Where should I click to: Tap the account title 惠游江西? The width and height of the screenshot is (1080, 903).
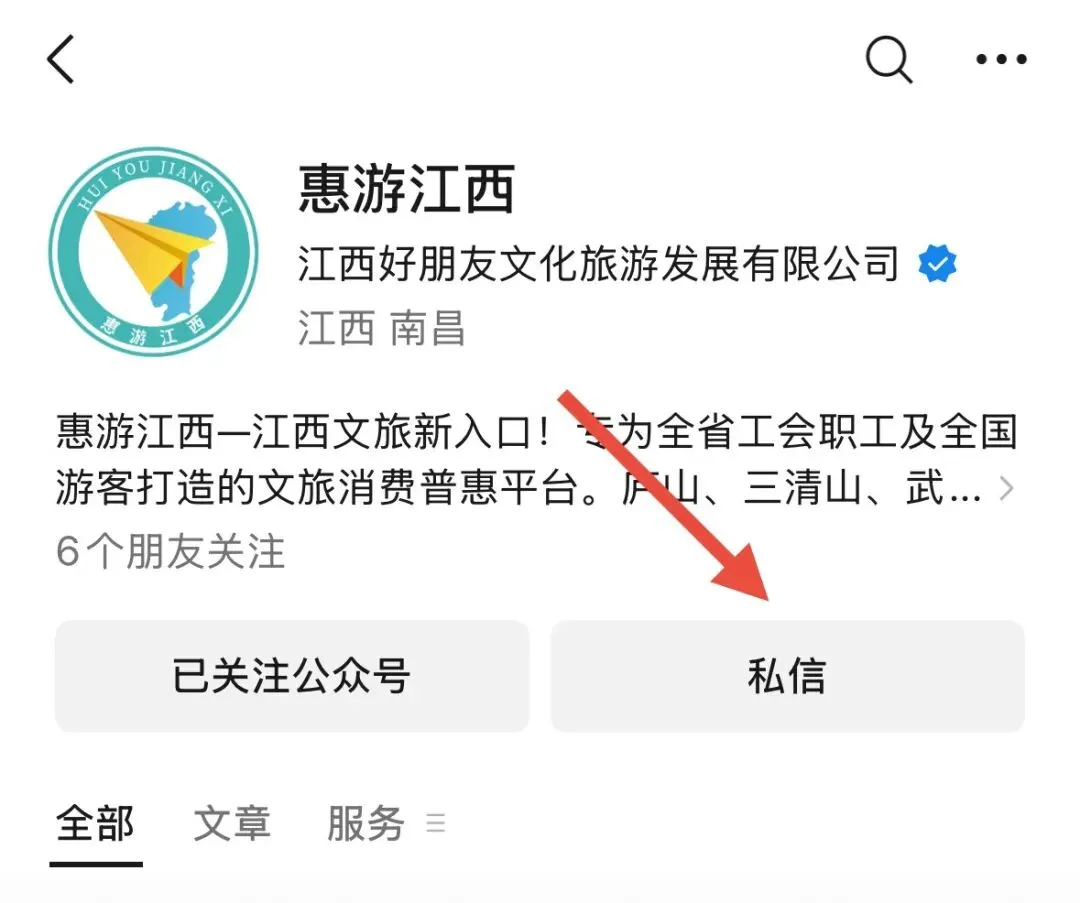click(x=407, y=189)
